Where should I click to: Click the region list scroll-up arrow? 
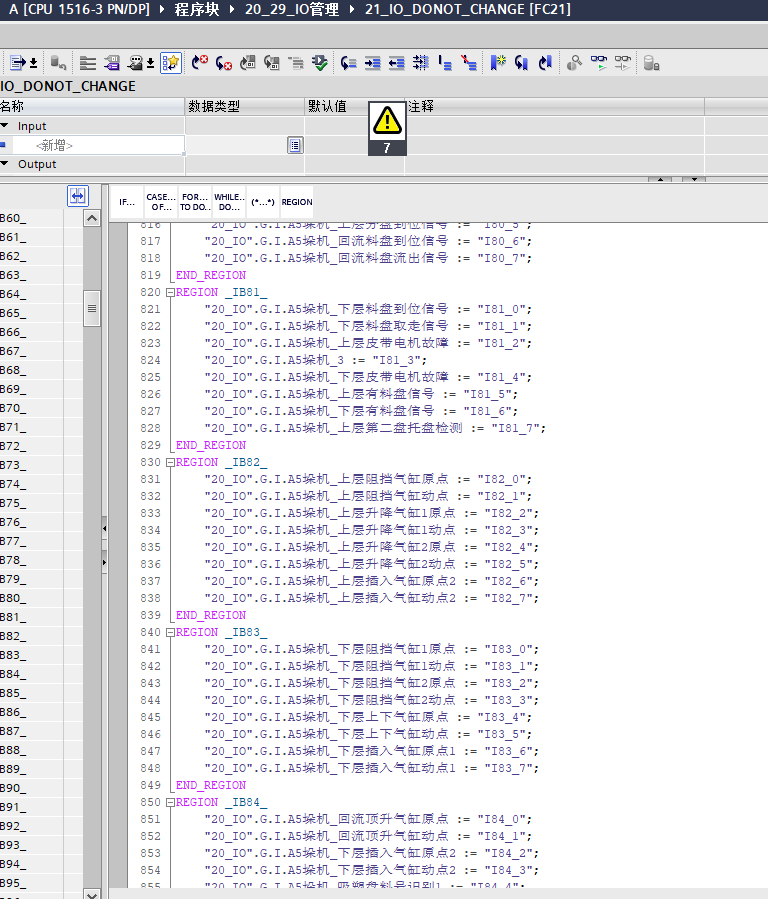92,218
